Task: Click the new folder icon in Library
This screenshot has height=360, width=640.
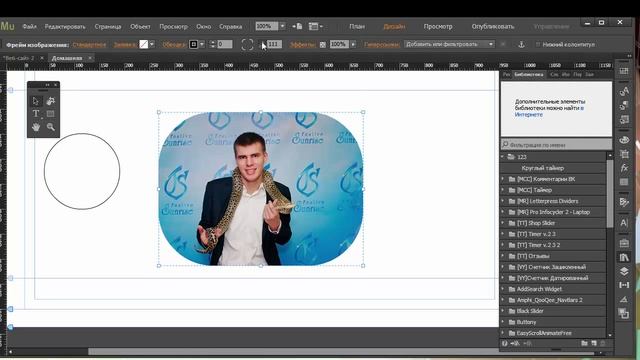Action: click(x=584, y=343)
